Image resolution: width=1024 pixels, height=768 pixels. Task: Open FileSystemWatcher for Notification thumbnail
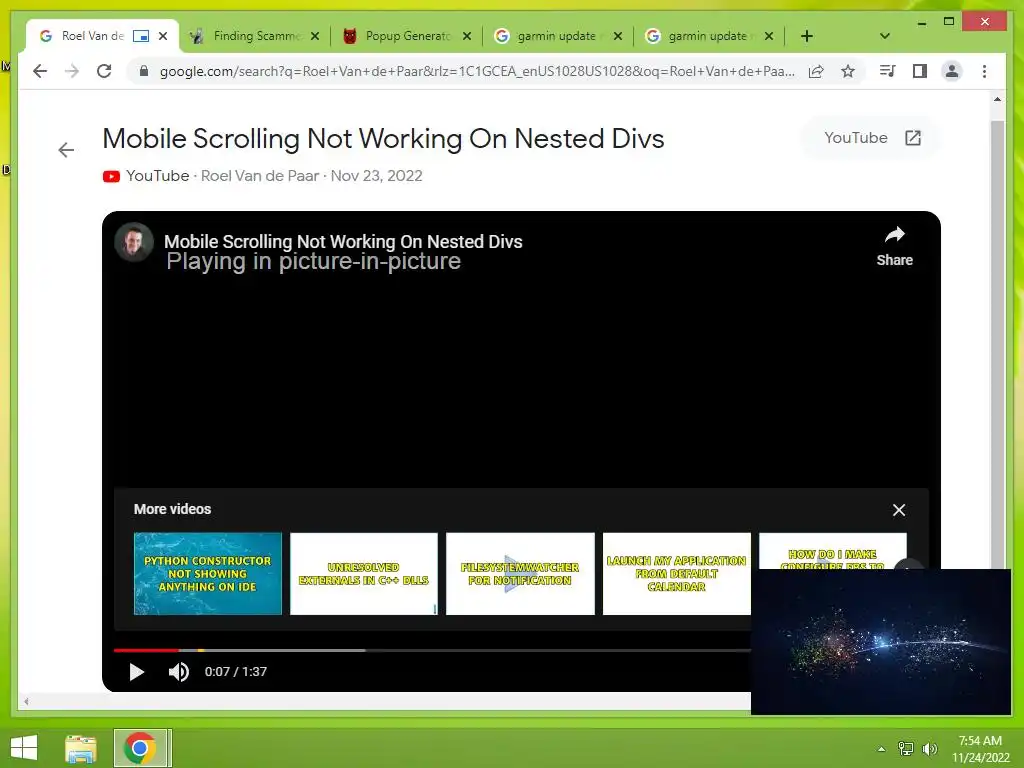point(520,573)
